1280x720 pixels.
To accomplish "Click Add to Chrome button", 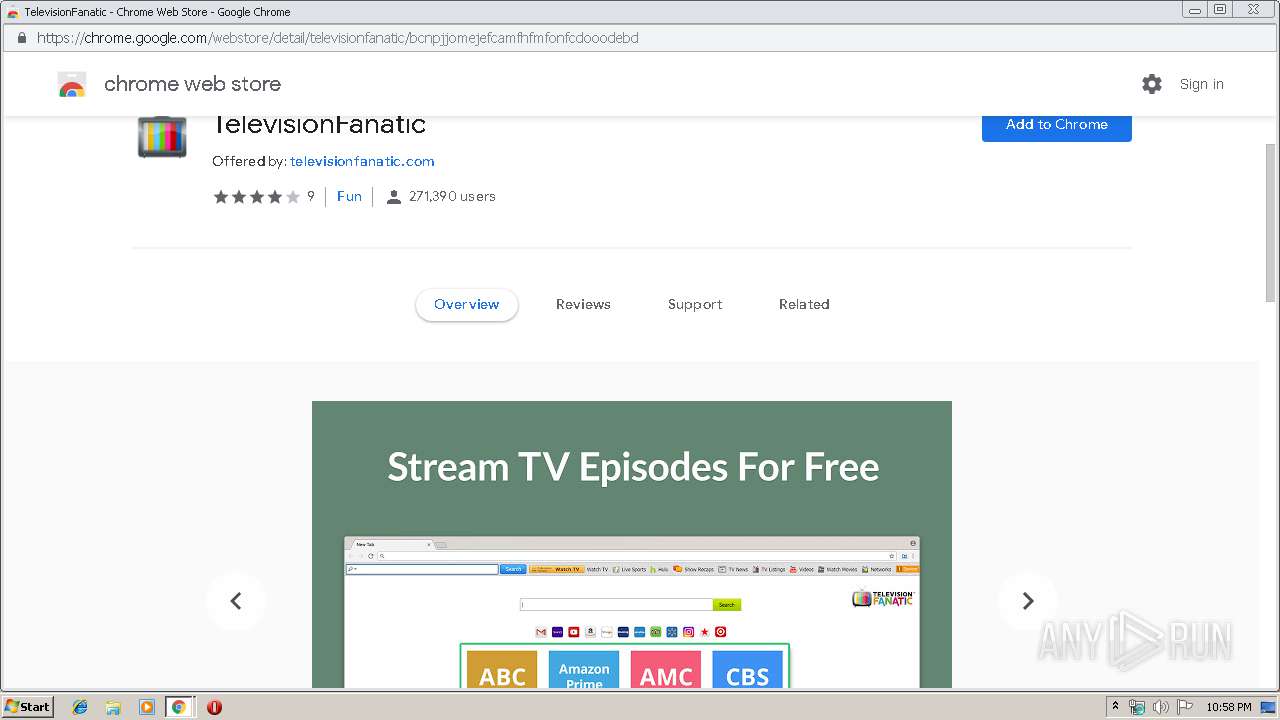I will click(1057, 125).
